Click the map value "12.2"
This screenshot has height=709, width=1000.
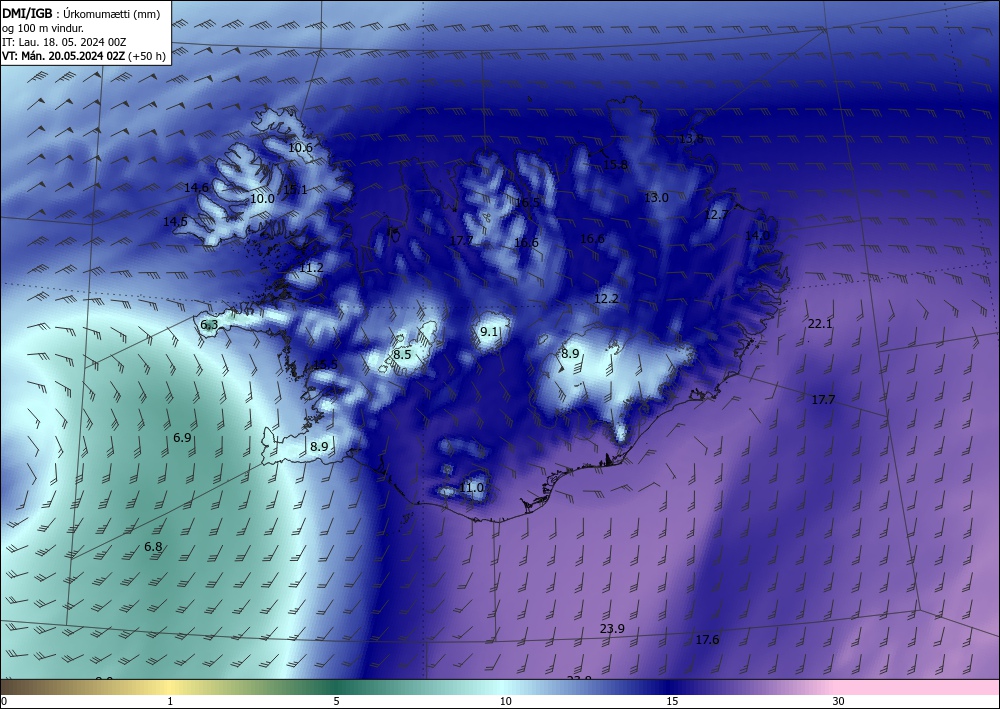(607, 299)
